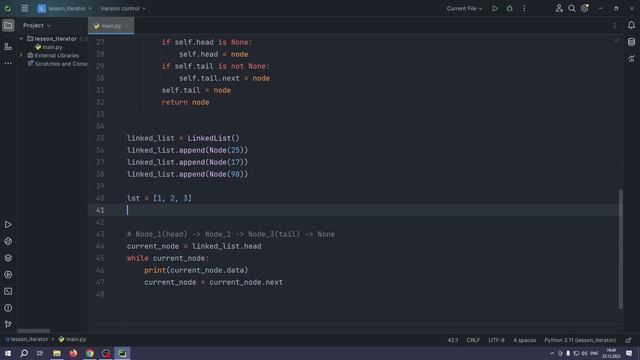
Task: Click 'linked_list.append(Node(25))' in the editor
Action: [x=187, y=150]
